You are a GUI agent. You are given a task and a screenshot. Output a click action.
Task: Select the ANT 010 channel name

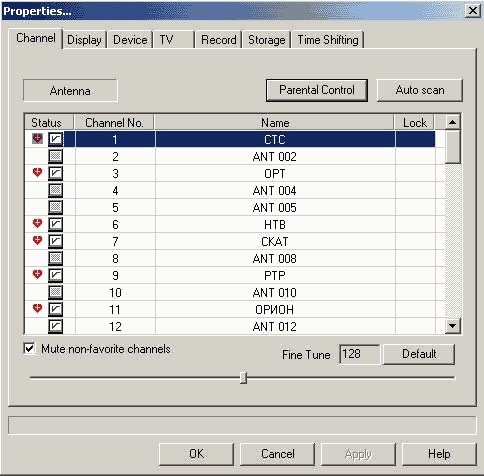(275, 292)
